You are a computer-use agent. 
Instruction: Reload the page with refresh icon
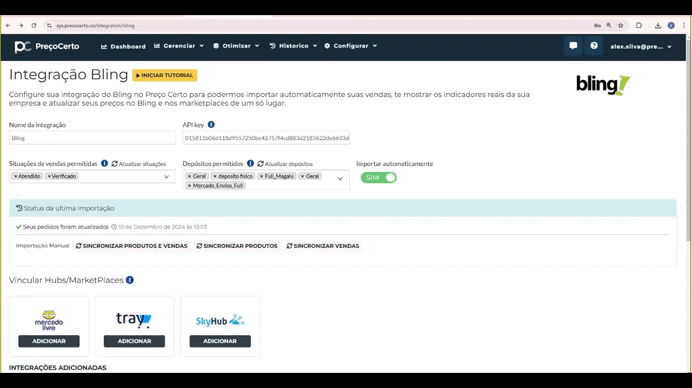click(x=34, y=26)
